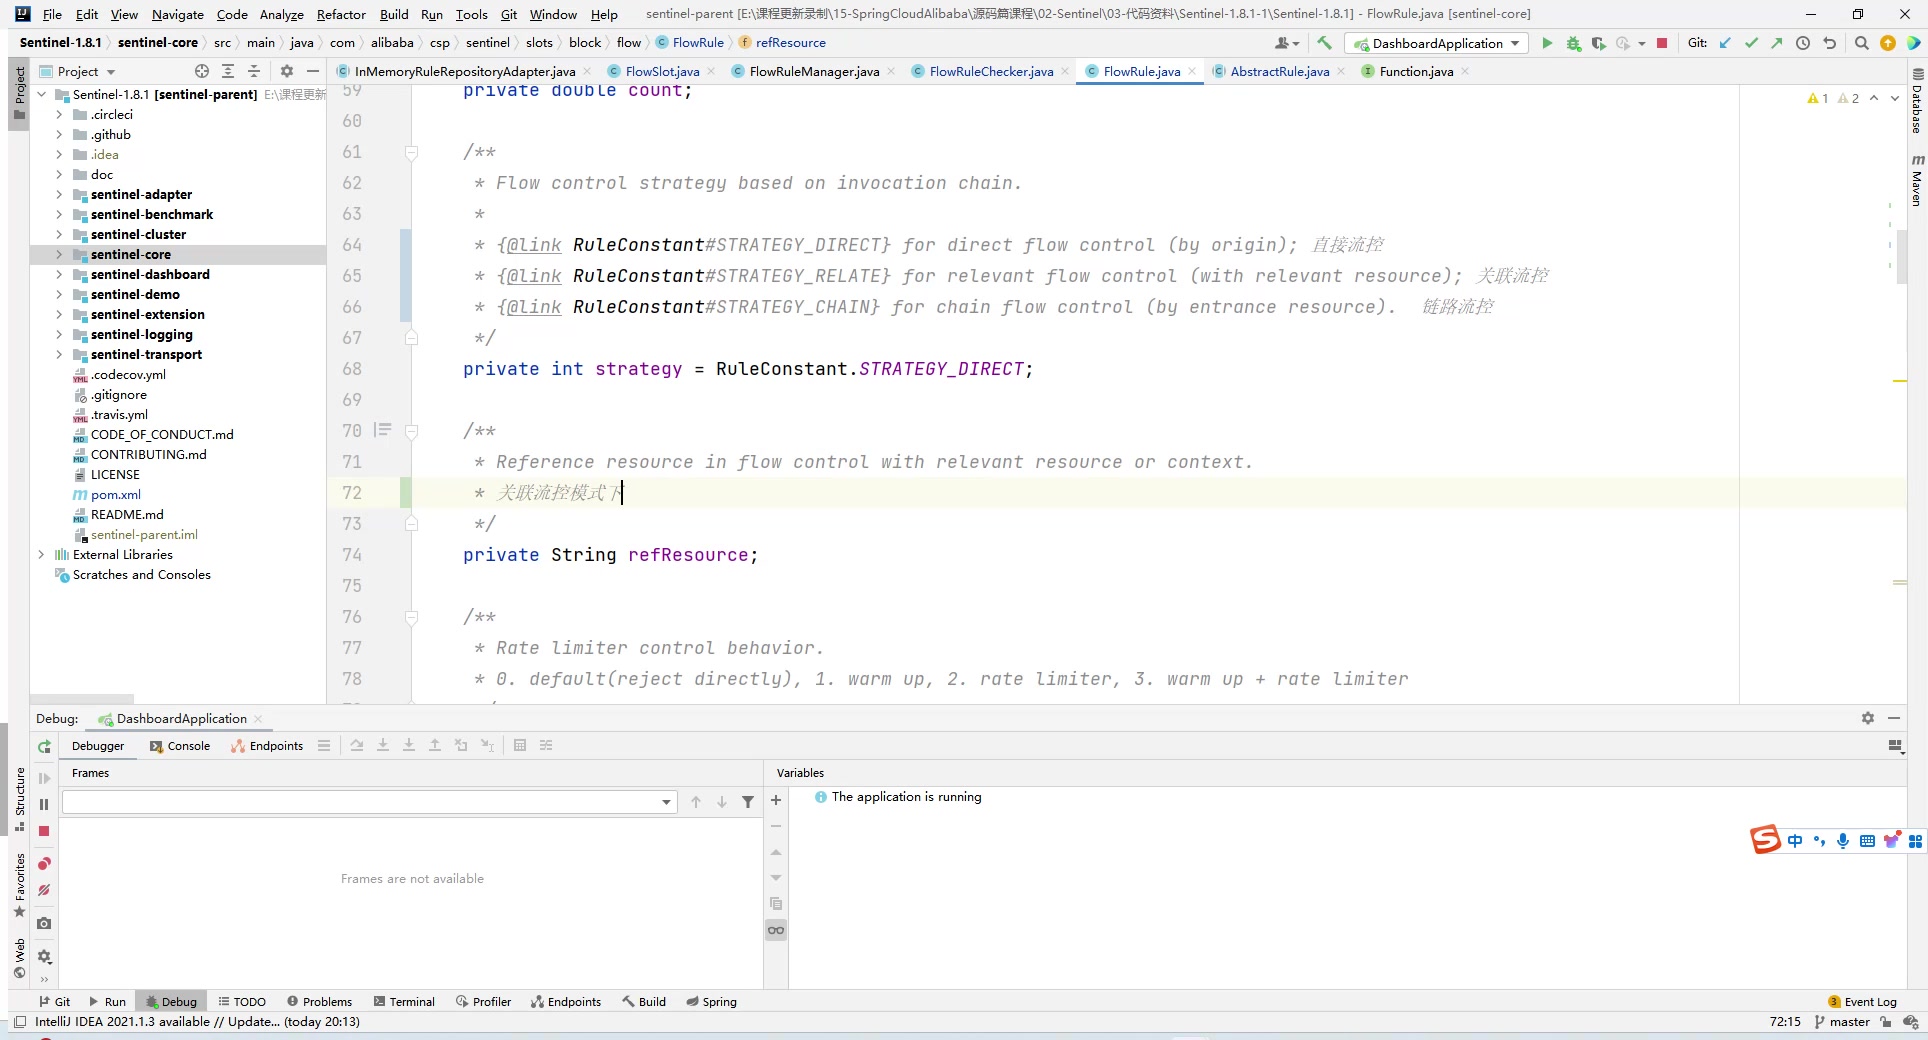Click Filter frames funnel icon
Image resolution: width=1928 pixels, height=1040 pixels.
coord(748,802)
